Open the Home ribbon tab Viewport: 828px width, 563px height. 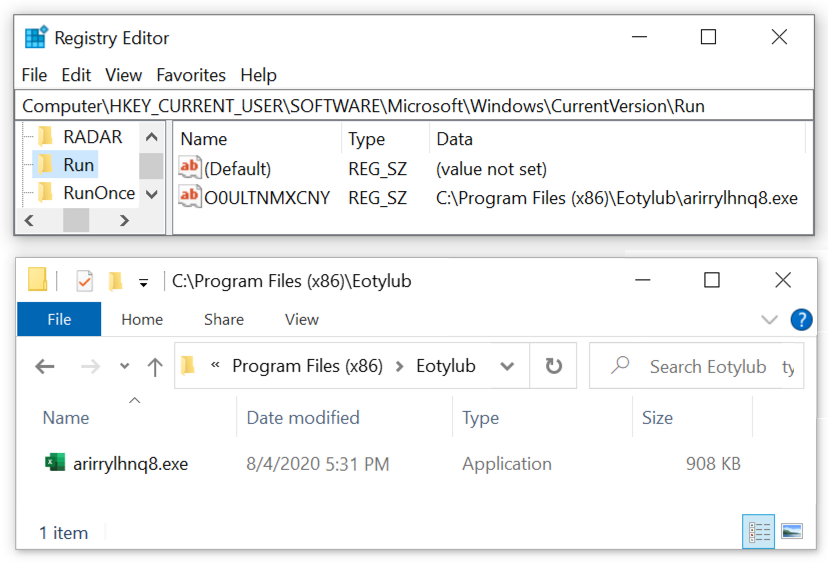142,319
